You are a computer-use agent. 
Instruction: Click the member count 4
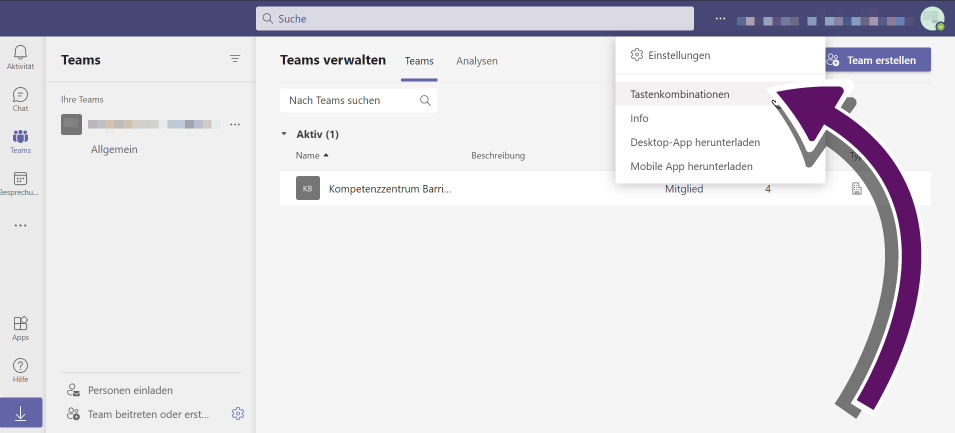click(x=768, y=189)
